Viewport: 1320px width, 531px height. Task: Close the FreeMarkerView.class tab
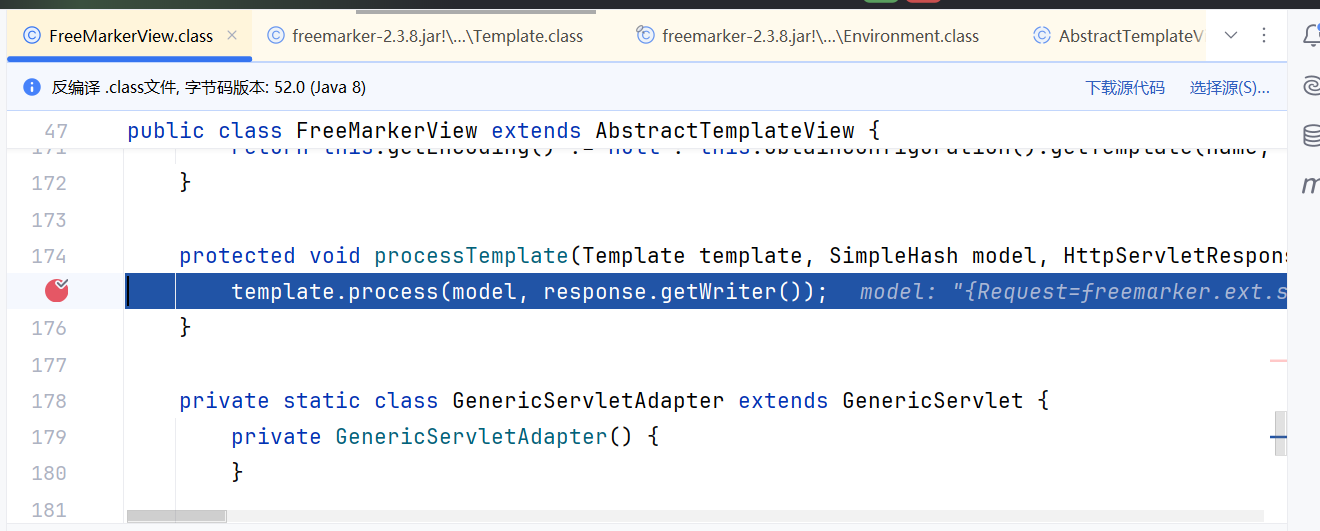pyautogui.click(x=232, y=36)
